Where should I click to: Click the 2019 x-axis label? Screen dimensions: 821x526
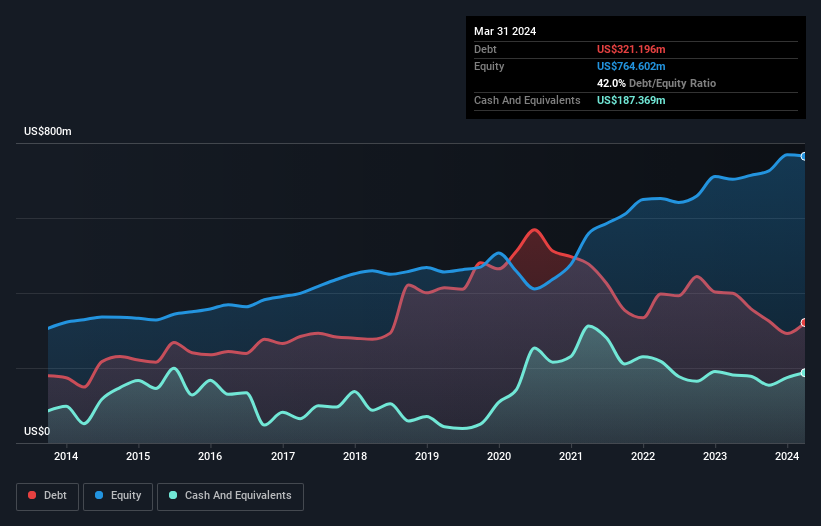tap(427, 456)
